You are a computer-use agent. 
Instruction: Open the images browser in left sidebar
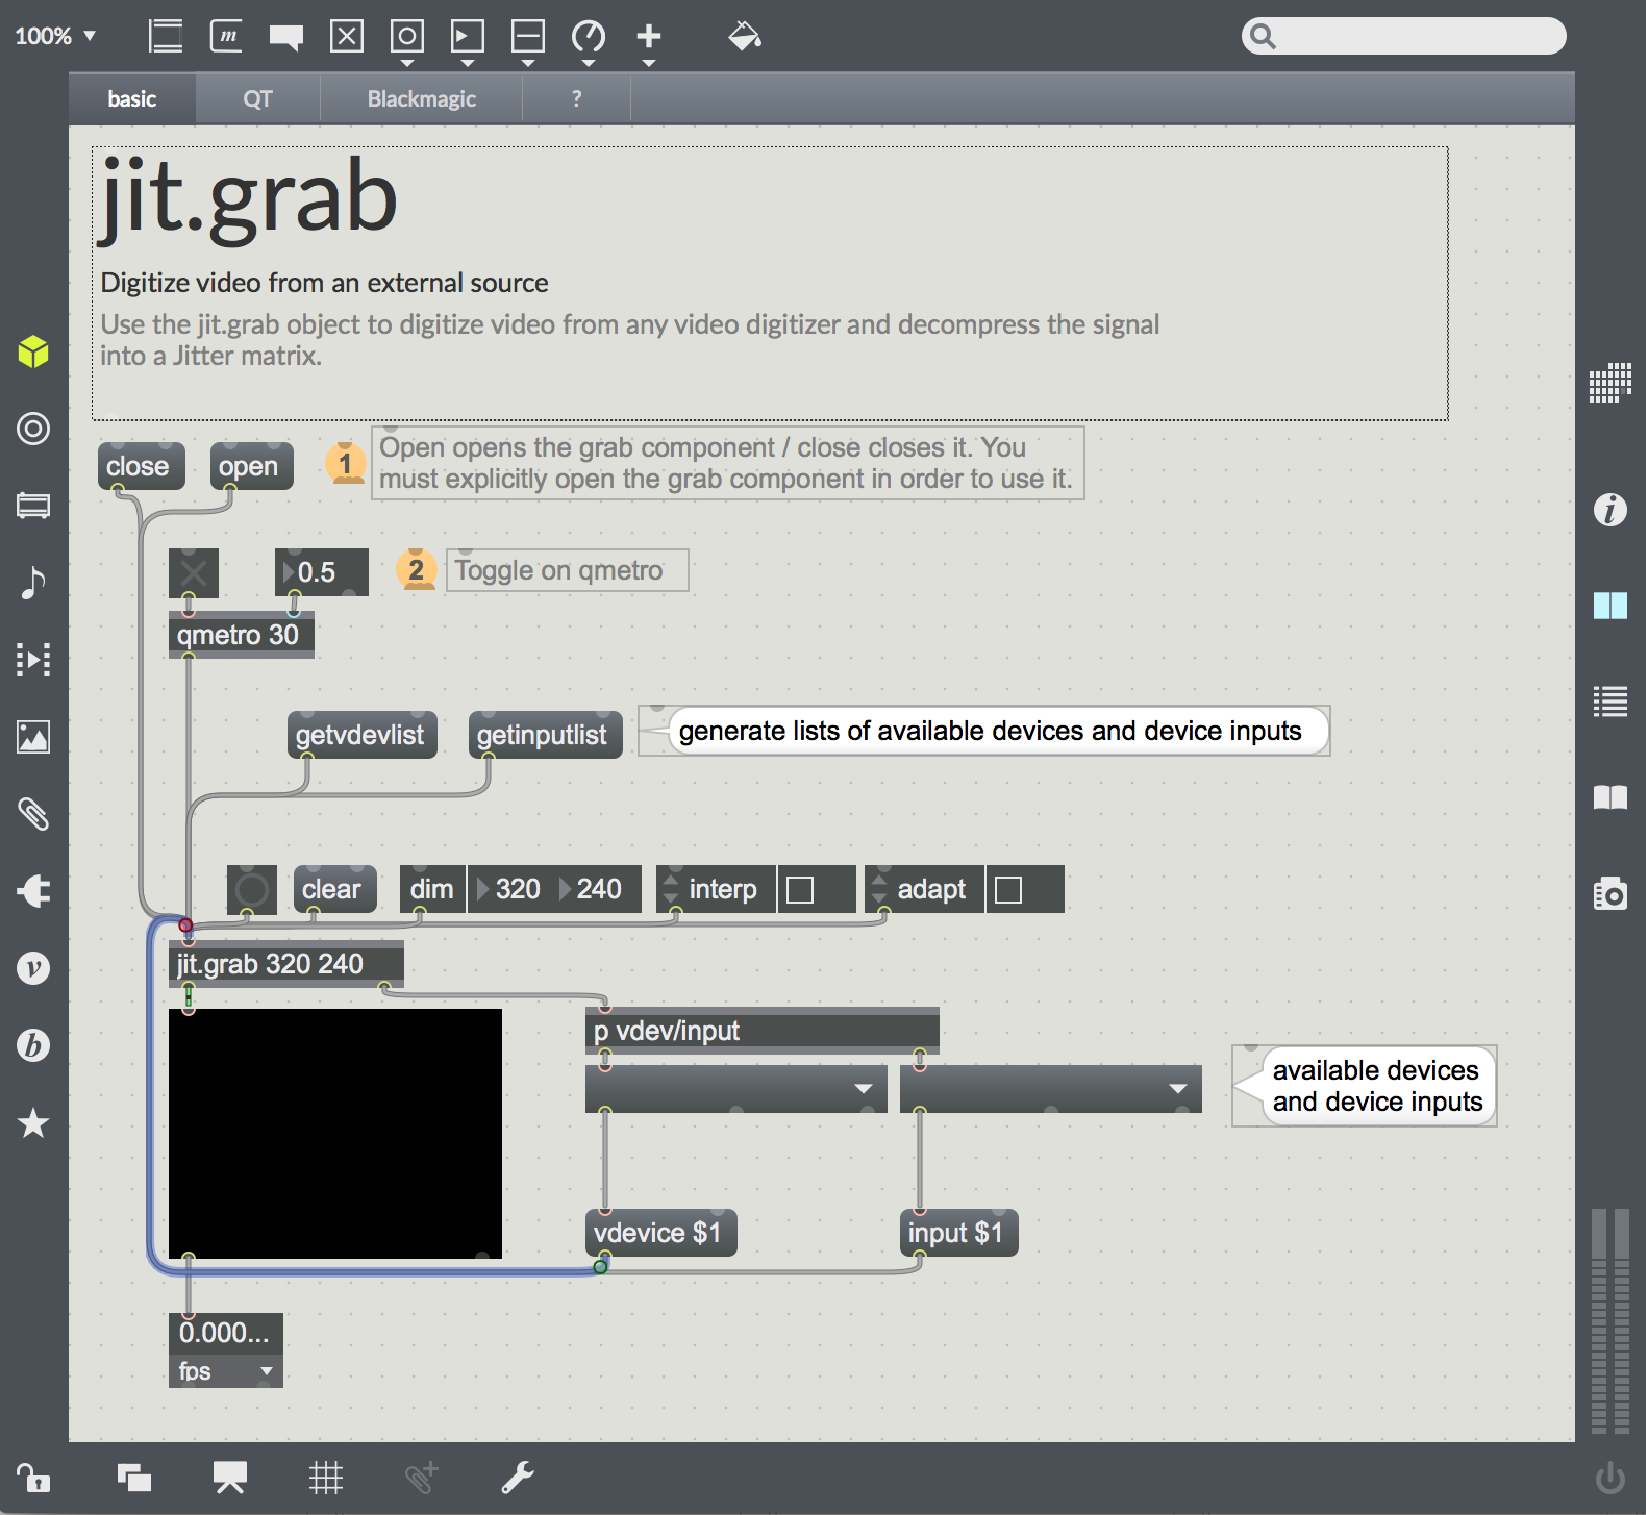tap(33, 737)
